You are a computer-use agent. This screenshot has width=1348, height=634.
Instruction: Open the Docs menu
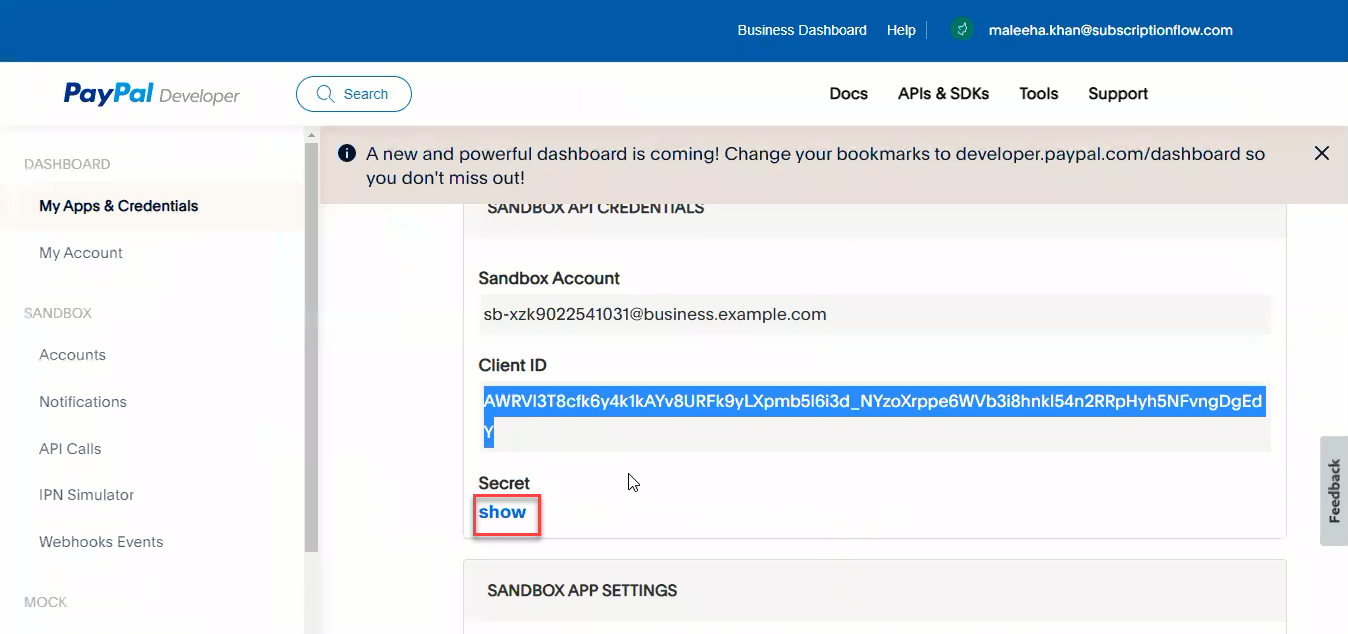point(849,94)
